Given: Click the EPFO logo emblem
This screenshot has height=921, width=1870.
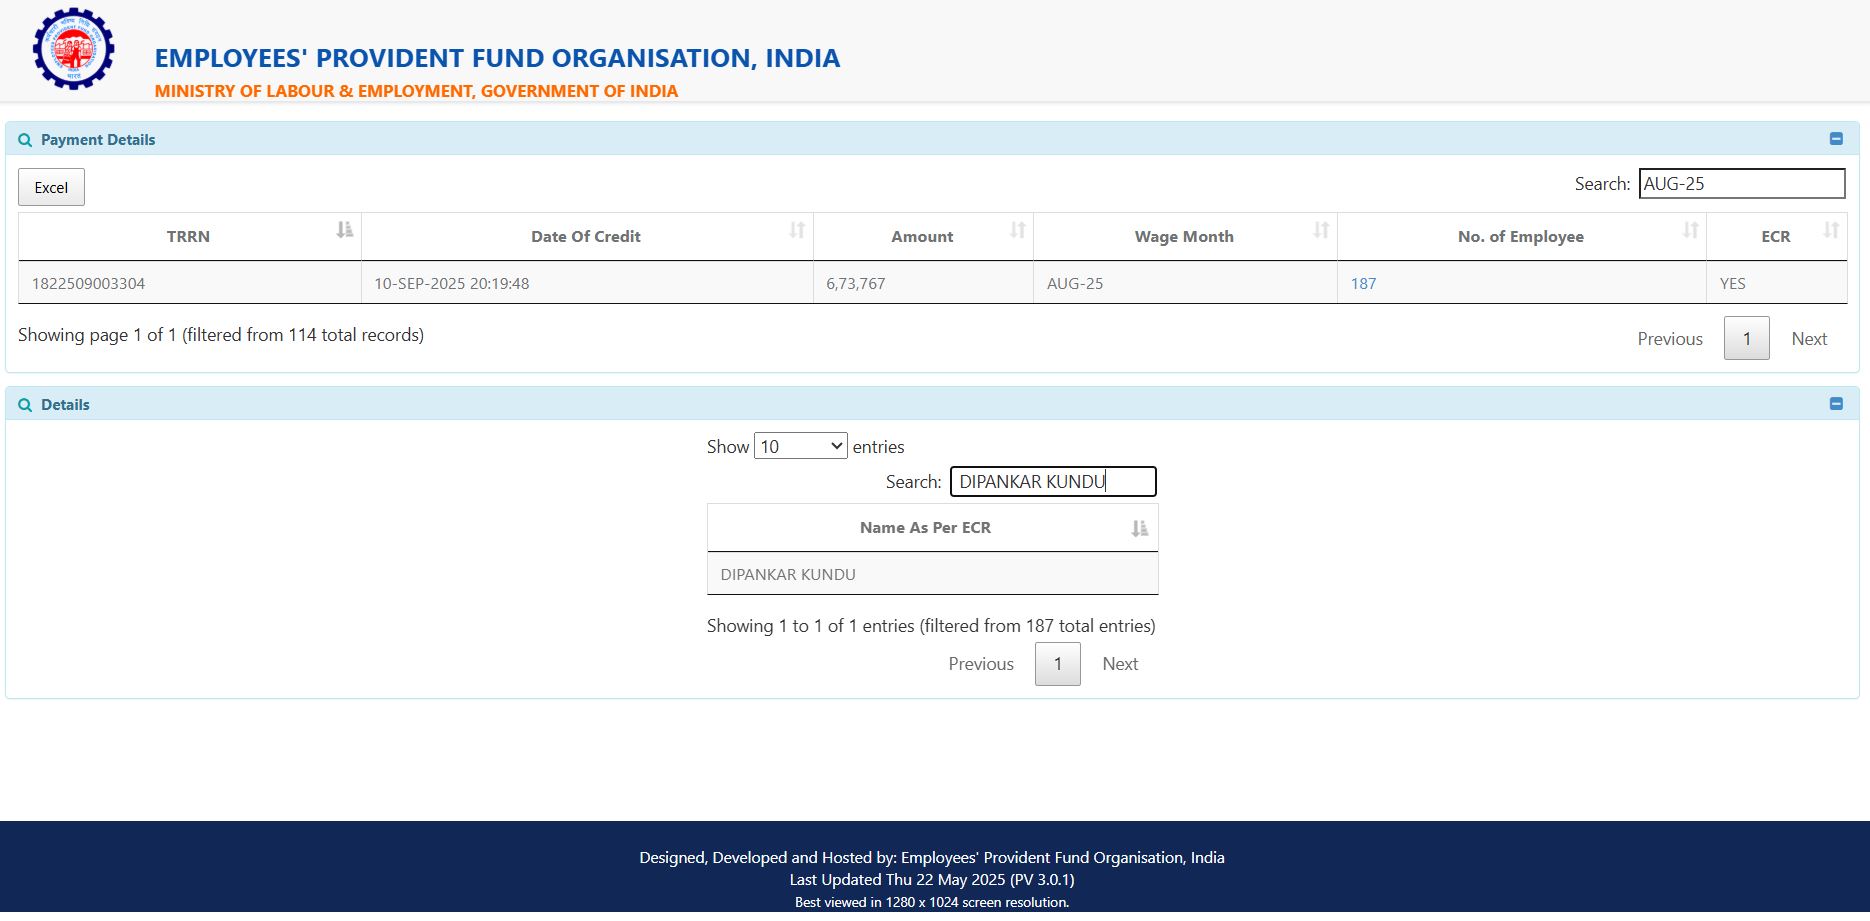Looking at the screenshot, I should tap(73, 49).
